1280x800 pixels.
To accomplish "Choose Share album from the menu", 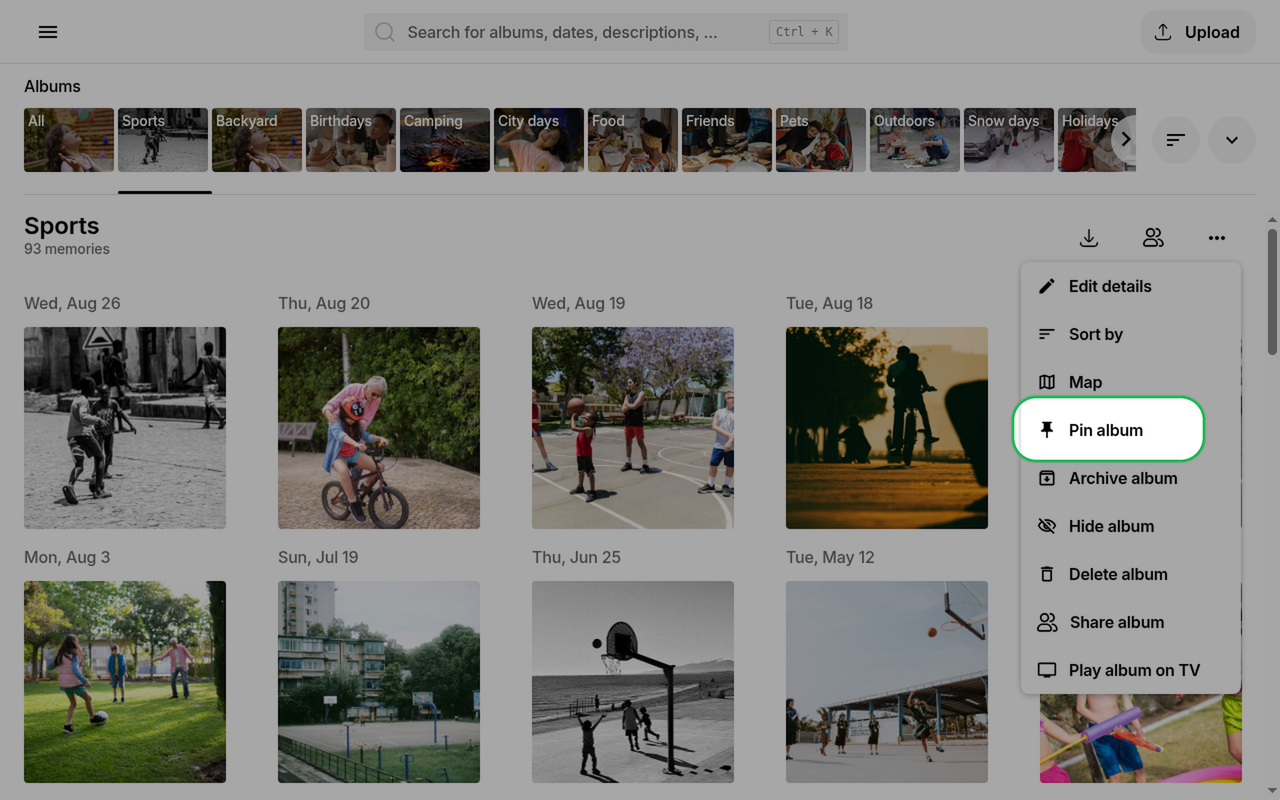I will (x=1131, y=622).
